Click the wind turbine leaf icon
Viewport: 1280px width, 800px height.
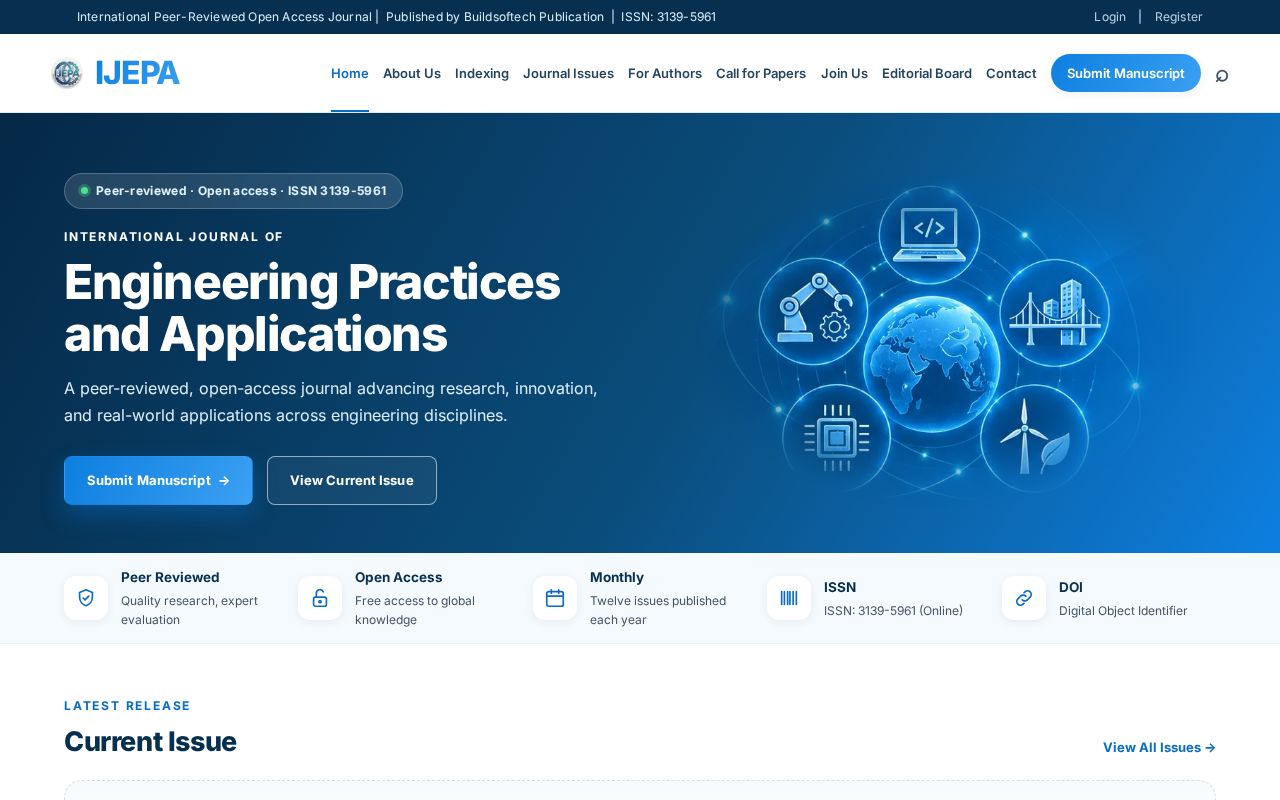coord(1034,438)
